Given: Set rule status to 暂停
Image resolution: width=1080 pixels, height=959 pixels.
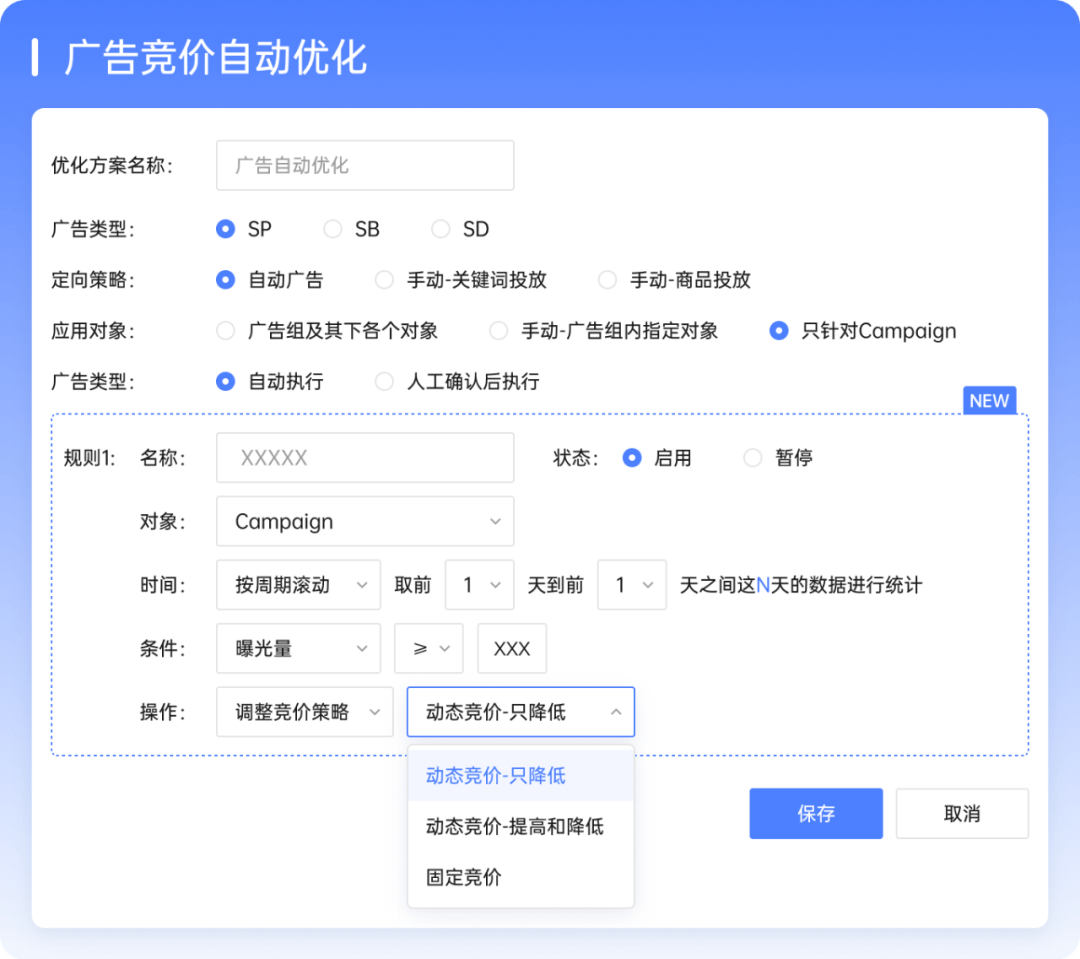Looking at the screenshot, I should click(x=753, y=458).
